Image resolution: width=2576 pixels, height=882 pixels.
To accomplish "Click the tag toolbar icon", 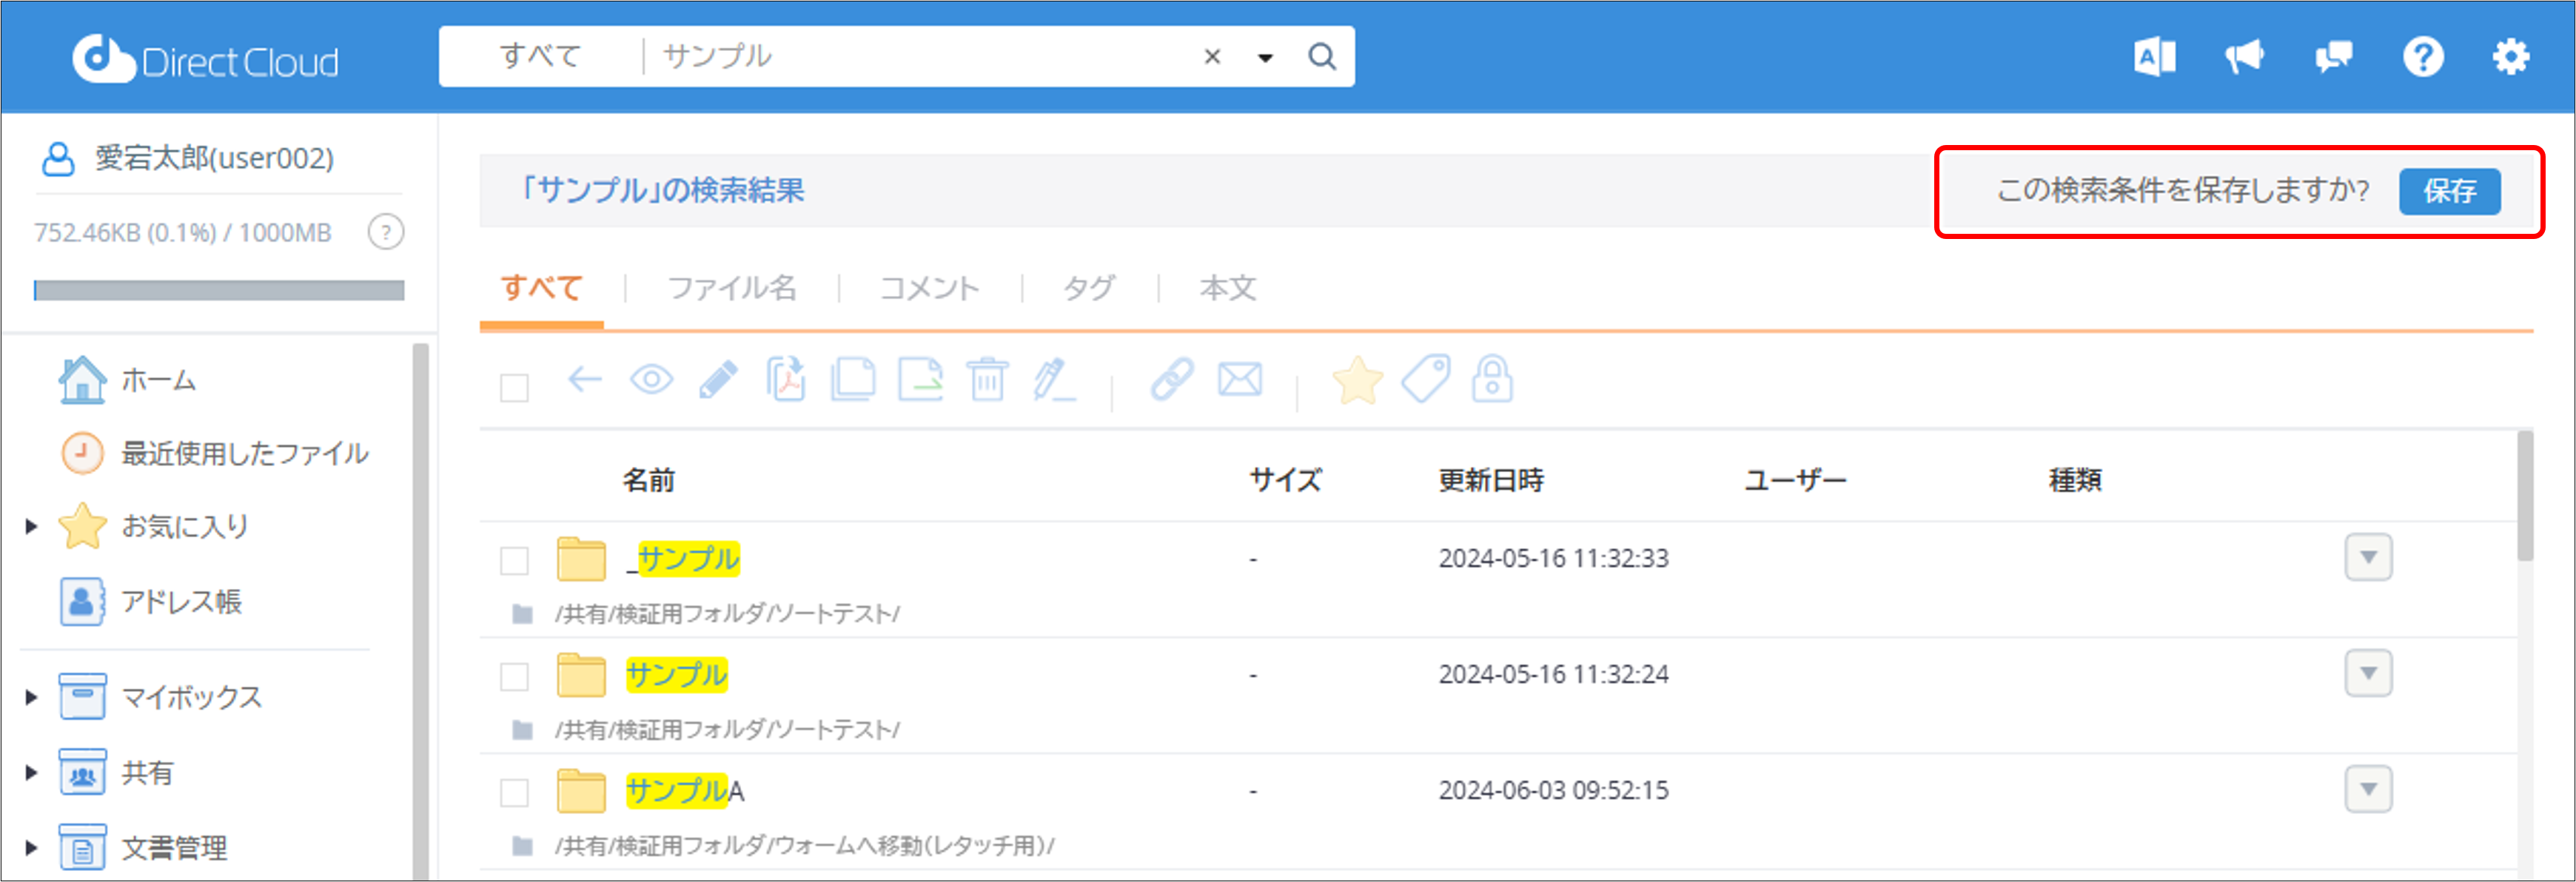I will pyautogui.click(x=1425, y=380).
